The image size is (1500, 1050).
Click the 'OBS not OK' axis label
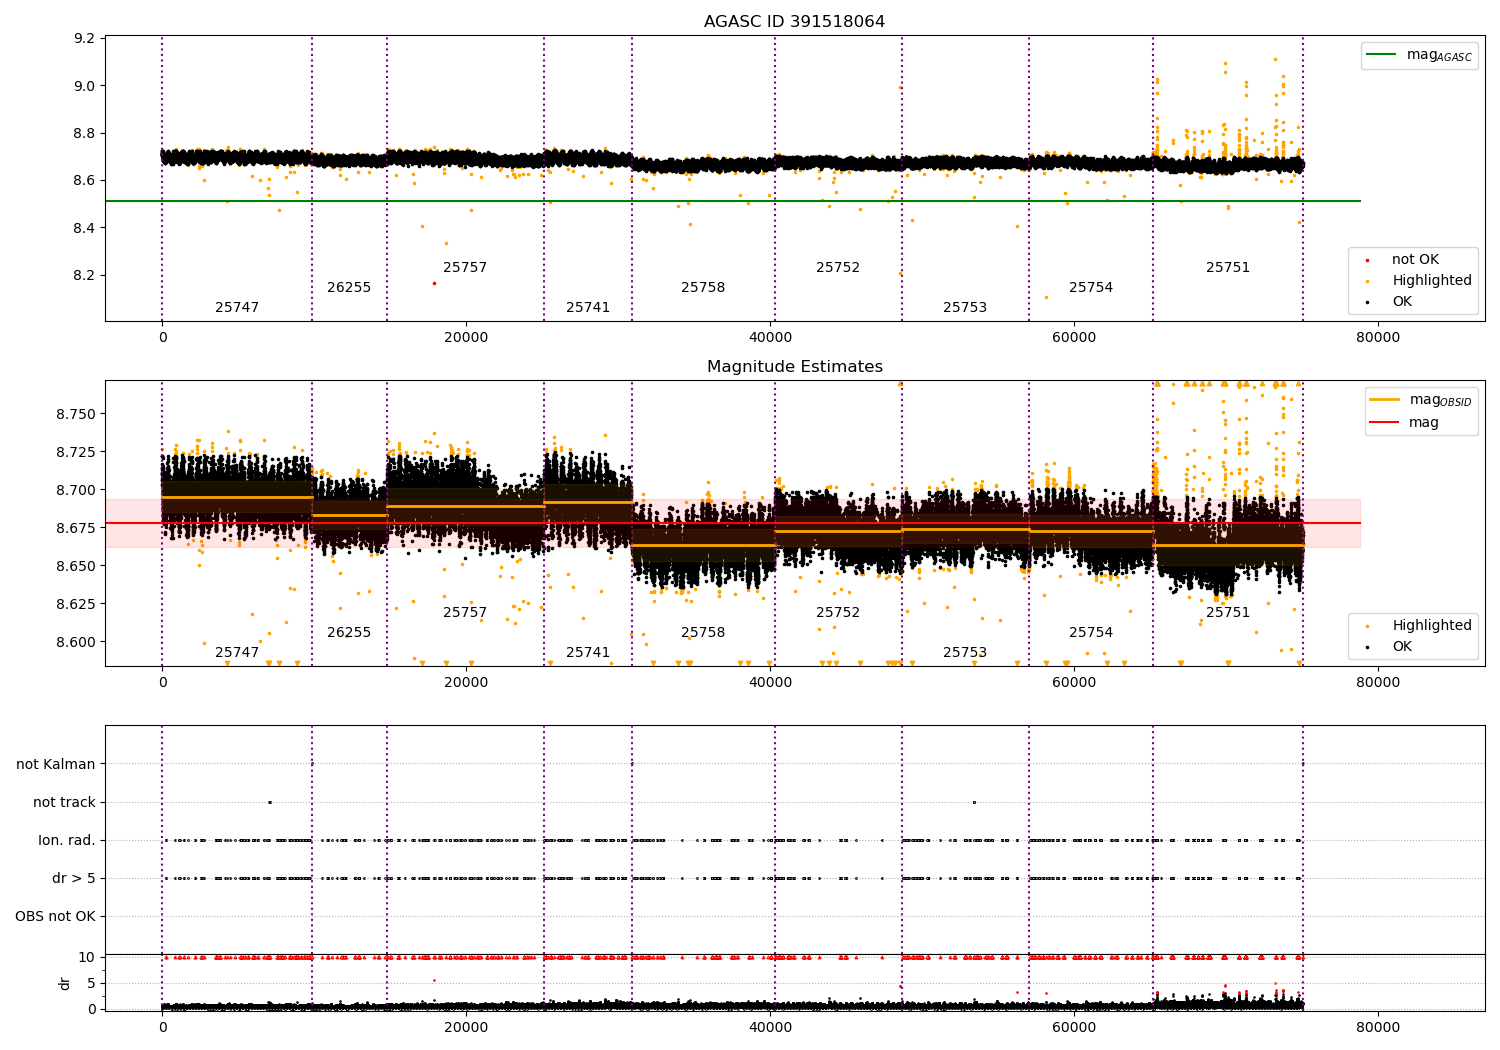coord(55,916)
